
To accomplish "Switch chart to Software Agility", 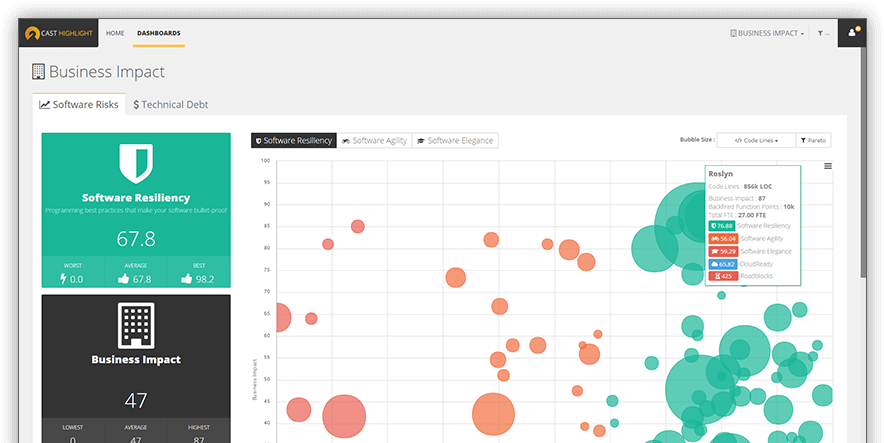I will [x=374, y=141].
